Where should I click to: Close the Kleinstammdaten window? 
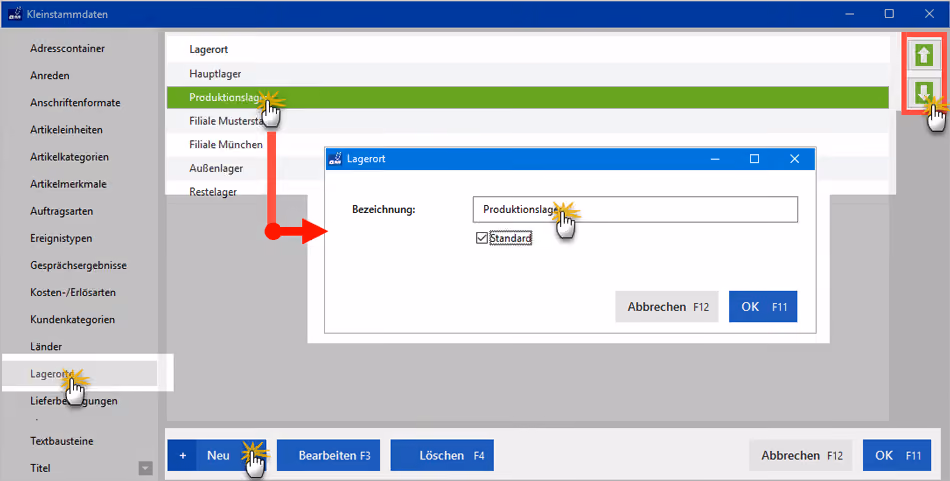(x=929, y=13)
